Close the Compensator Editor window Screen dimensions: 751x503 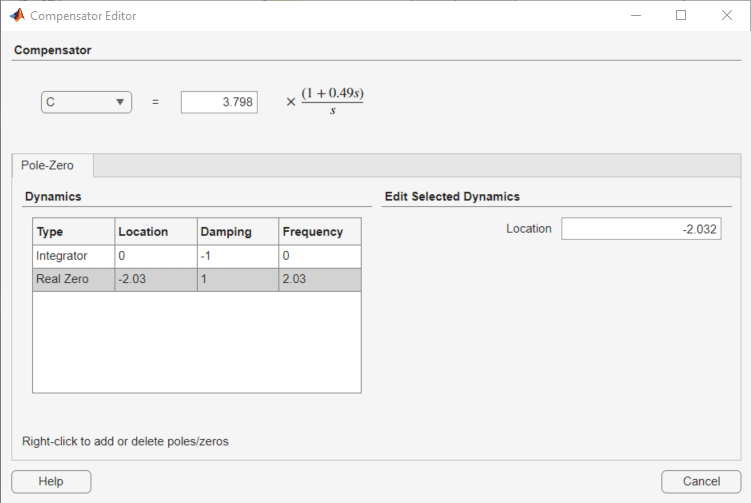pyautogui.click(x=727, y=16)
